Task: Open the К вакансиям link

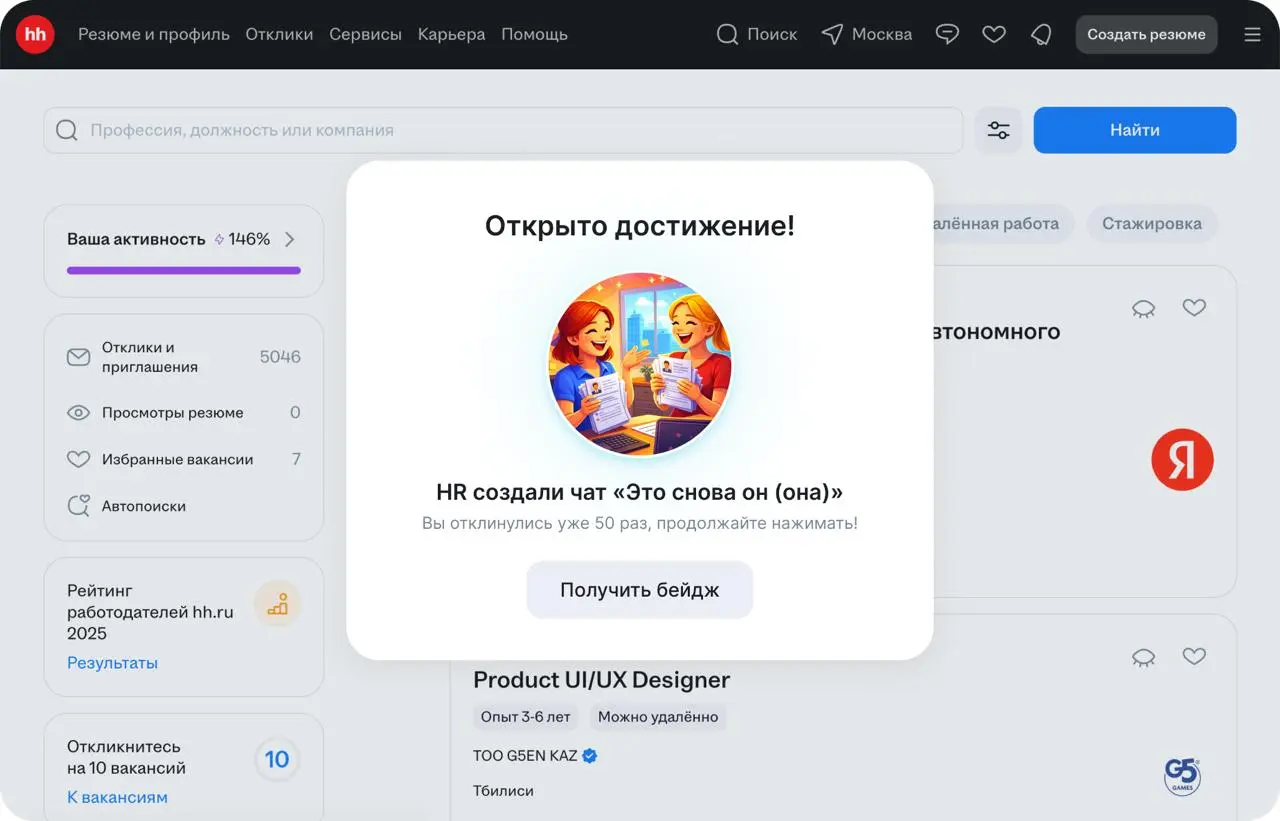Action: pyautogui.click(x=117, y=798)
